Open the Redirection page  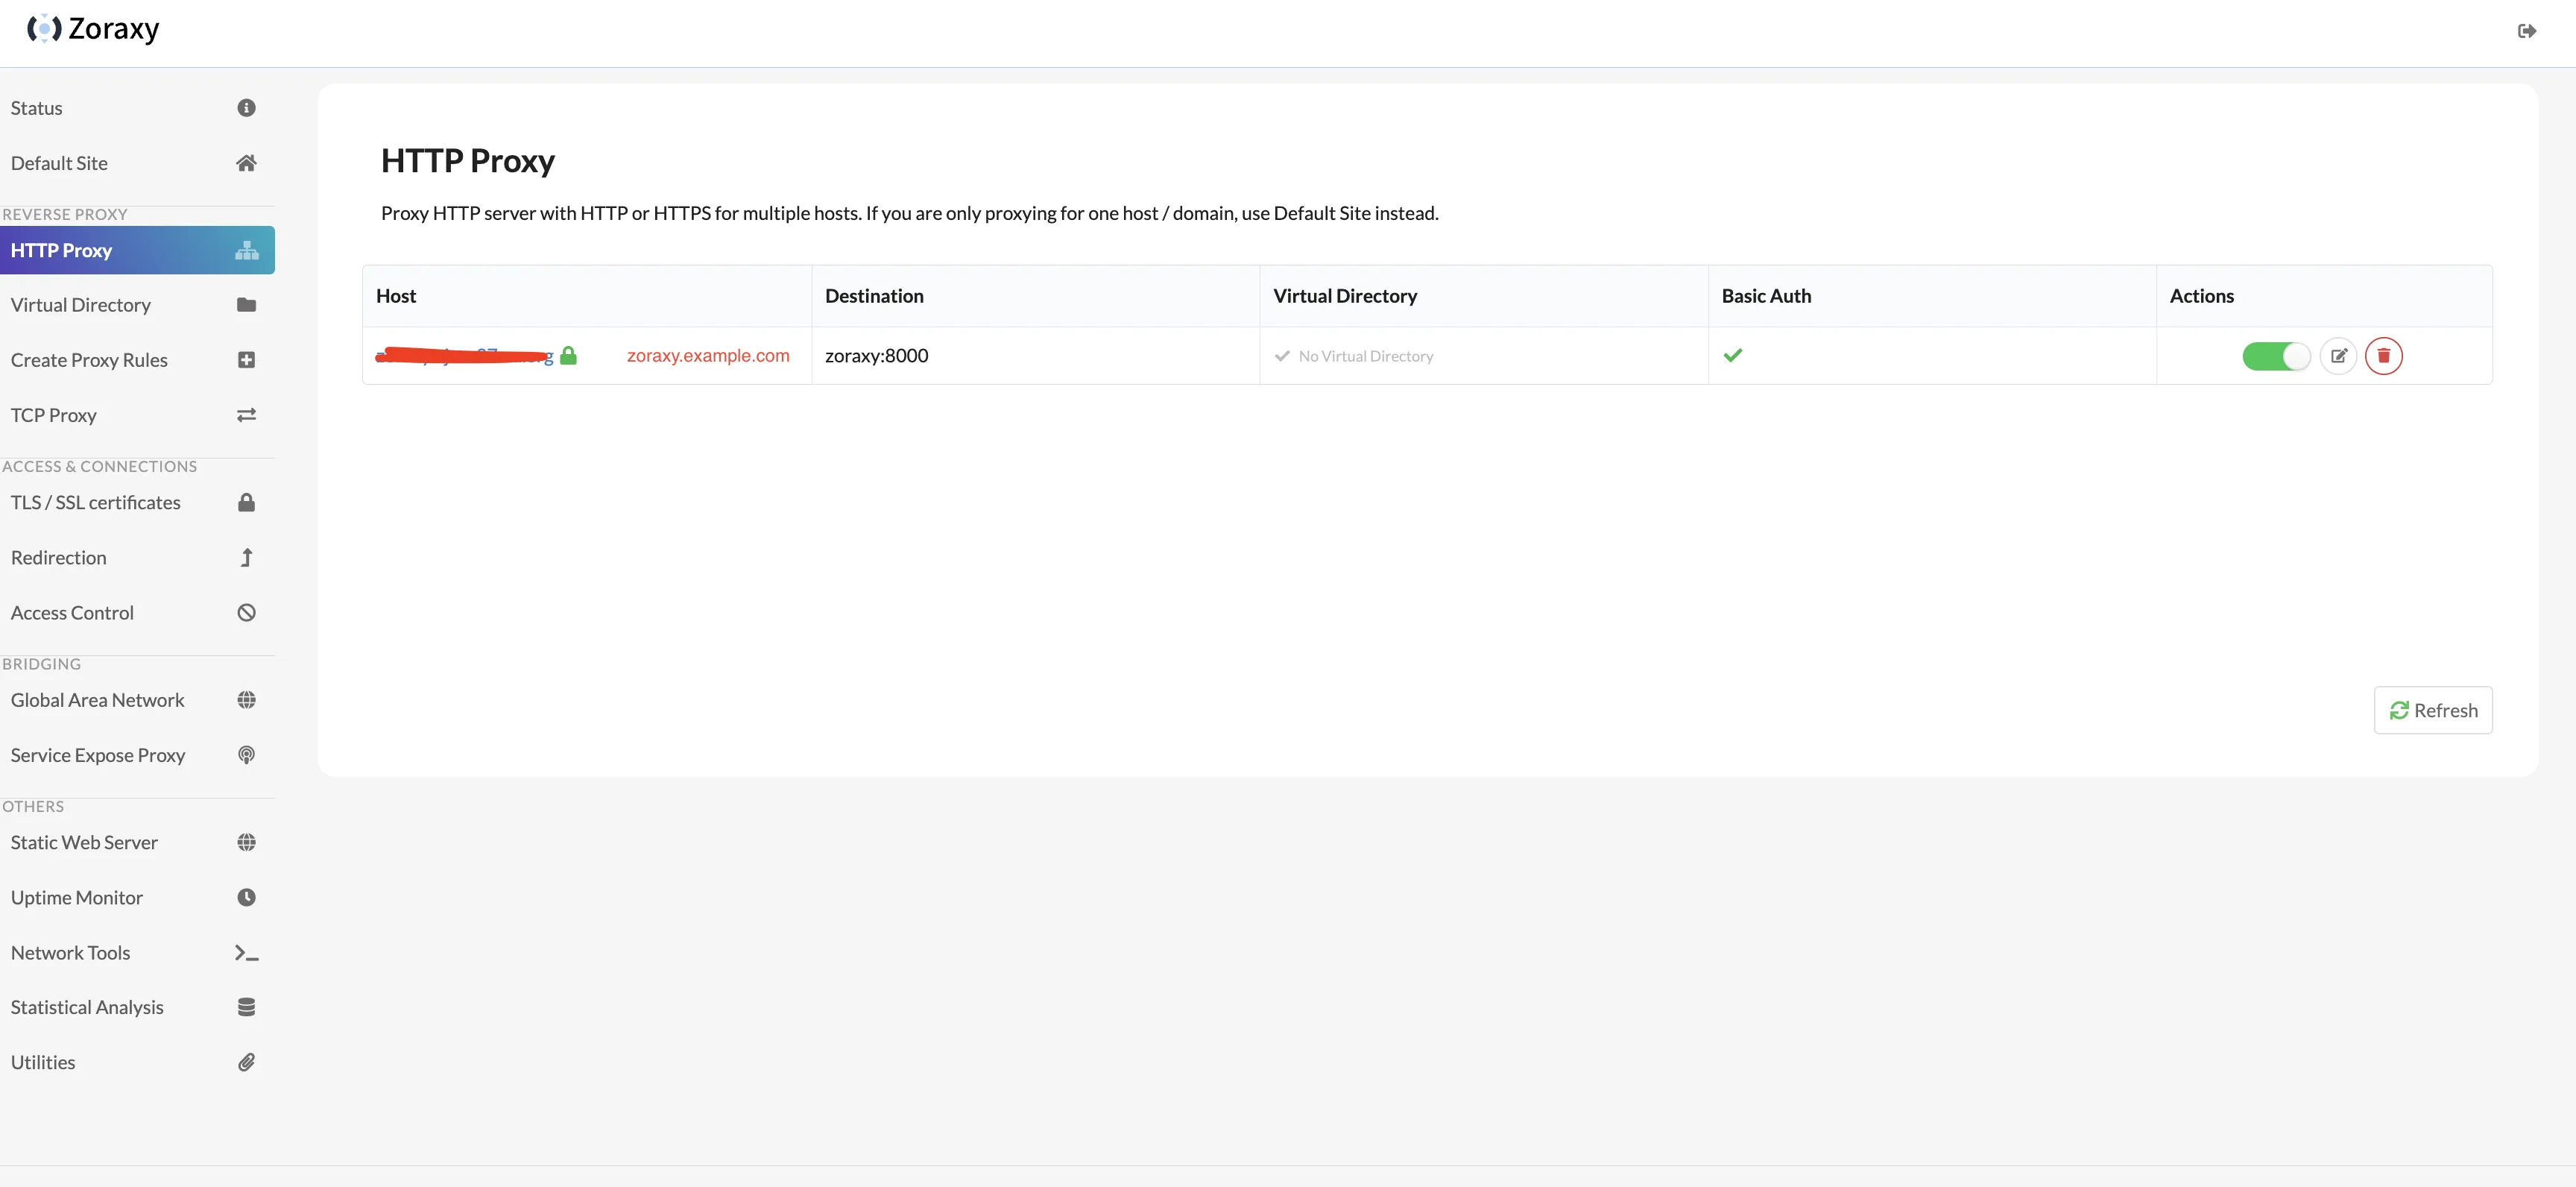tap(137, 557)
